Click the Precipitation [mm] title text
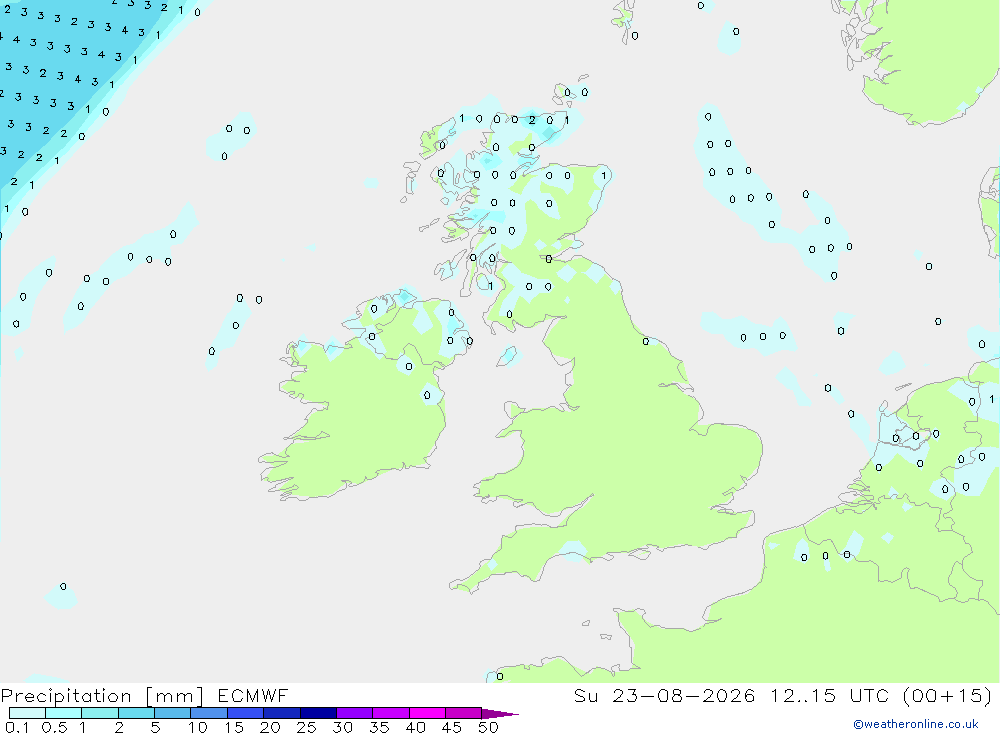1000x733 pixels. (x=102, y=696)
